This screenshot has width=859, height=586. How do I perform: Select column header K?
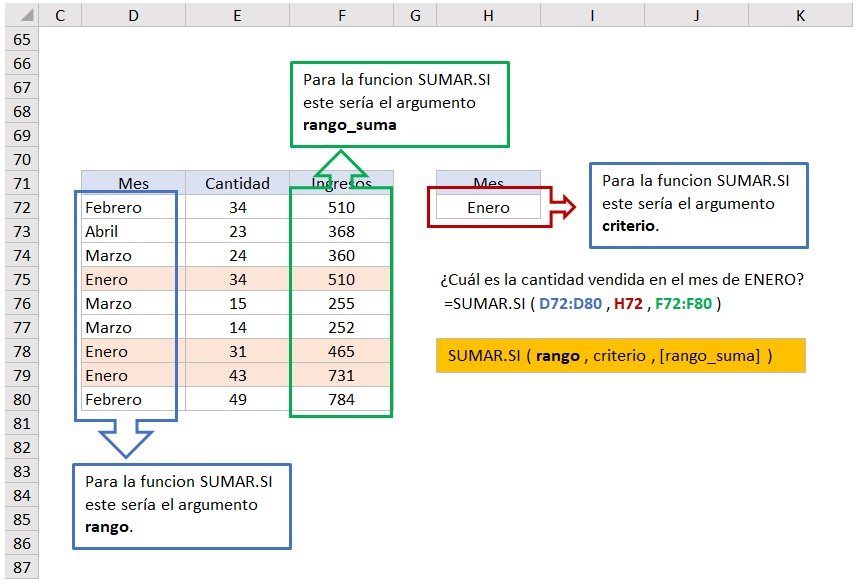click(800, 16)
